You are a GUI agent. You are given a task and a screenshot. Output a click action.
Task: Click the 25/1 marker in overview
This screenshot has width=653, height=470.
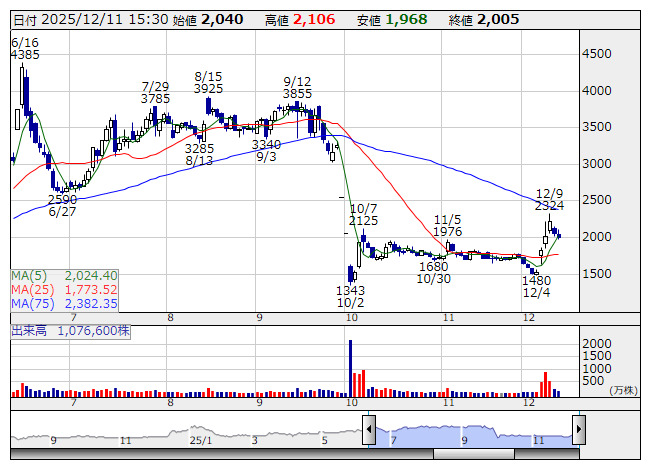(201, 440)
